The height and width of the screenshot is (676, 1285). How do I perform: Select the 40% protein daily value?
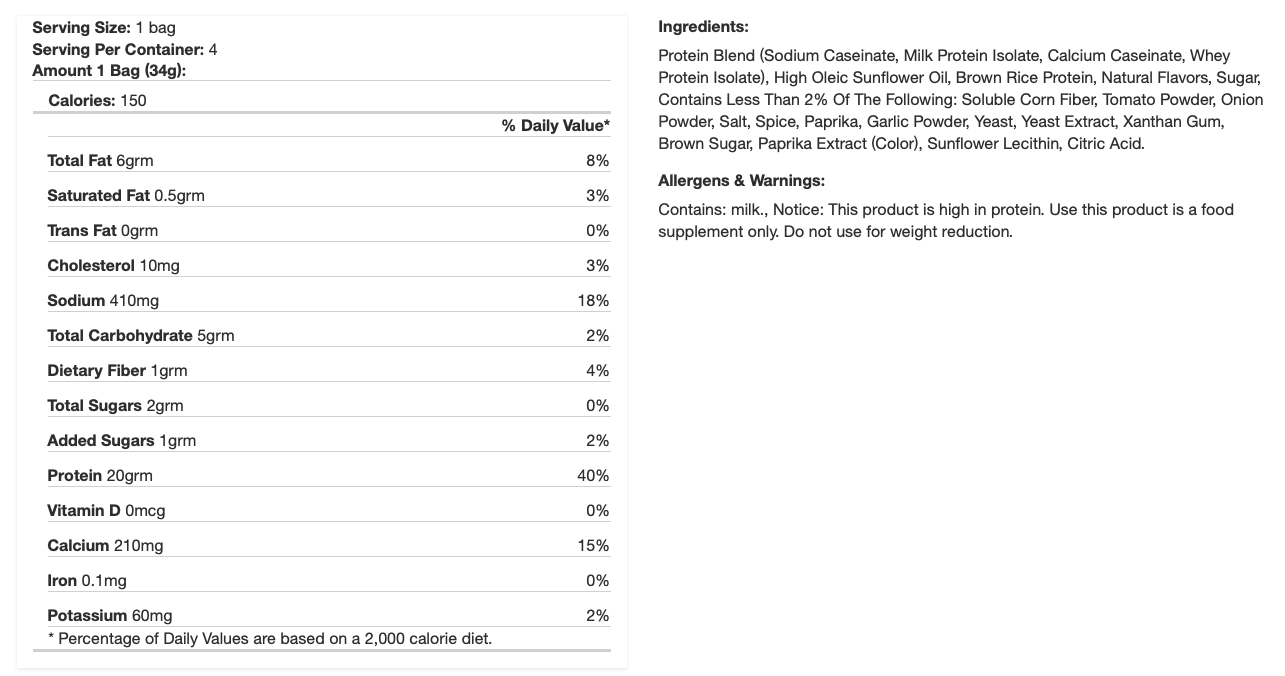point(593,475)
